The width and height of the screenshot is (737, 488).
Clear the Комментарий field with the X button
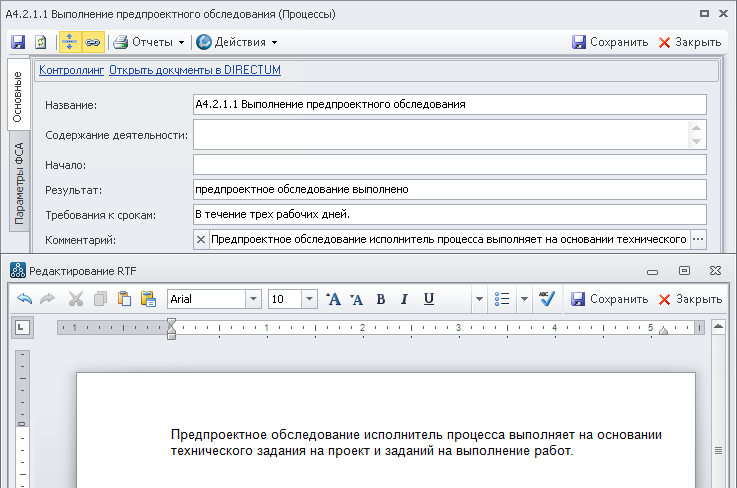click(201, 239)
